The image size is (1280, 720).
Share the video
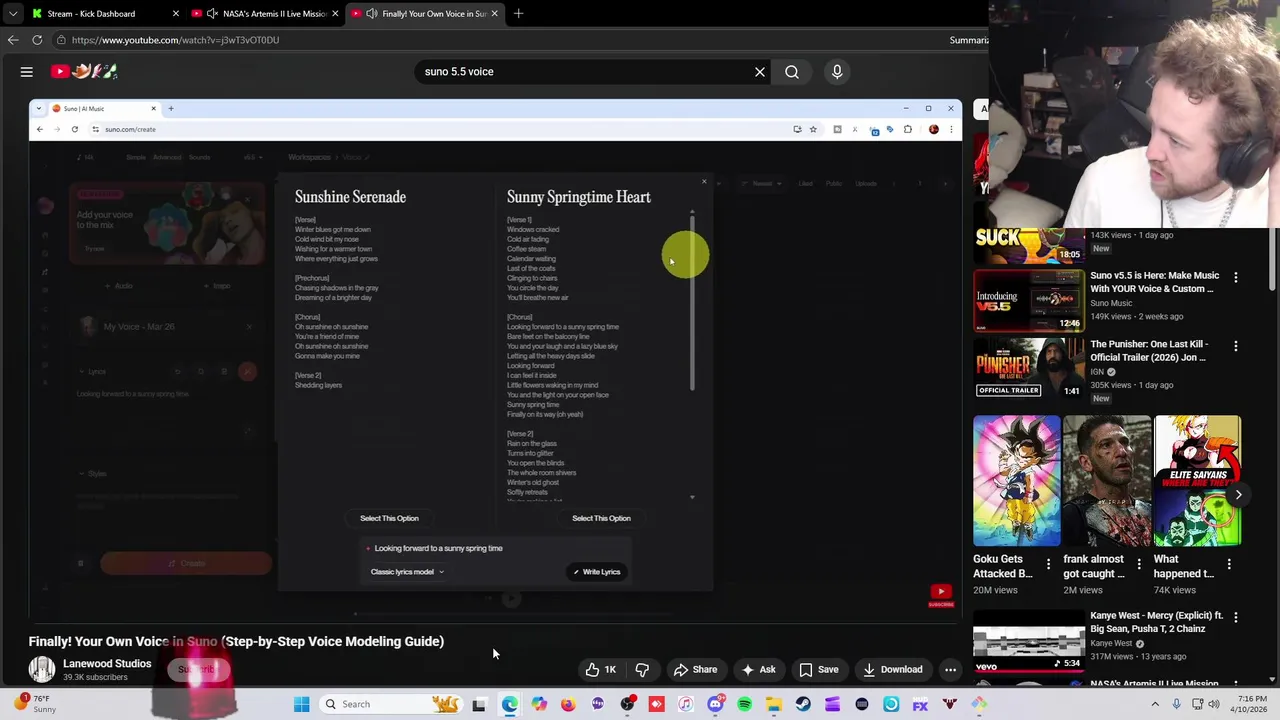(695, 670)
